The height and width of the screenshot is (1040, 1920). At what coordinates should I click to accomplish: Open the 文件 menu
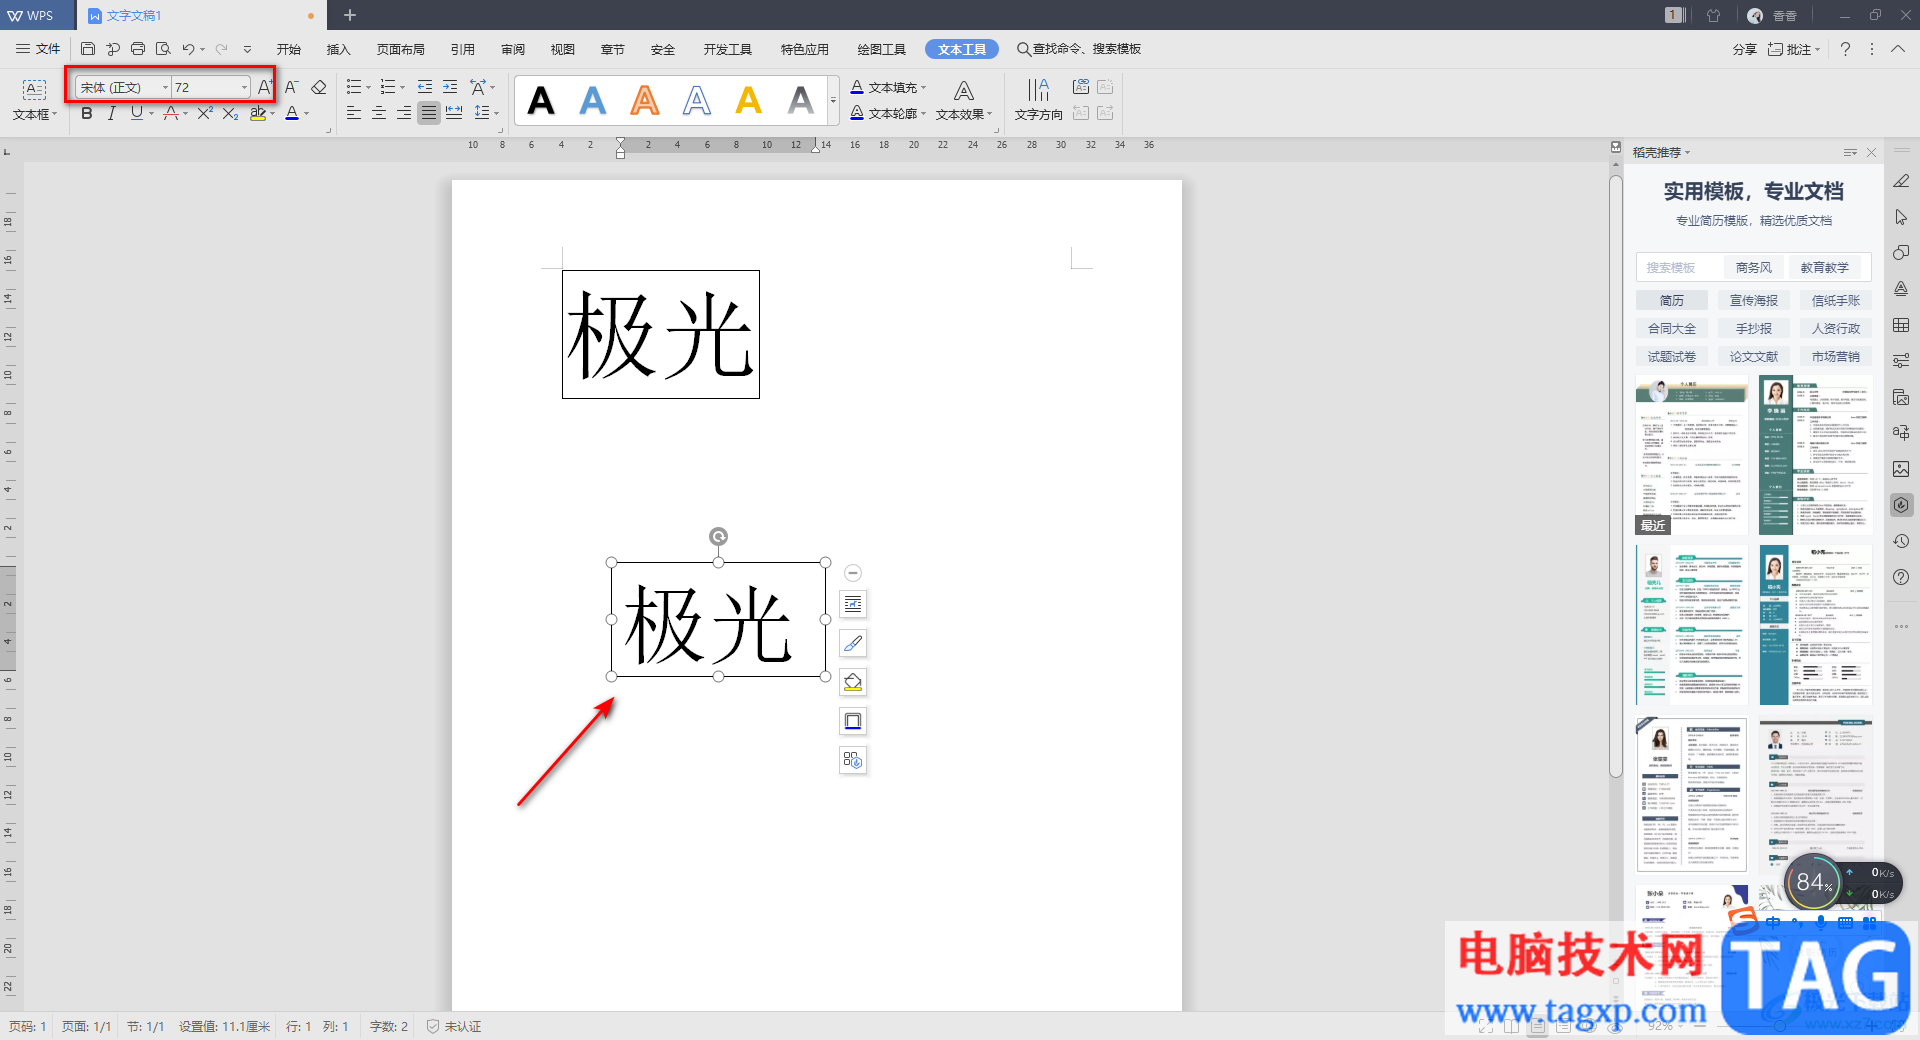pos(38,49)
